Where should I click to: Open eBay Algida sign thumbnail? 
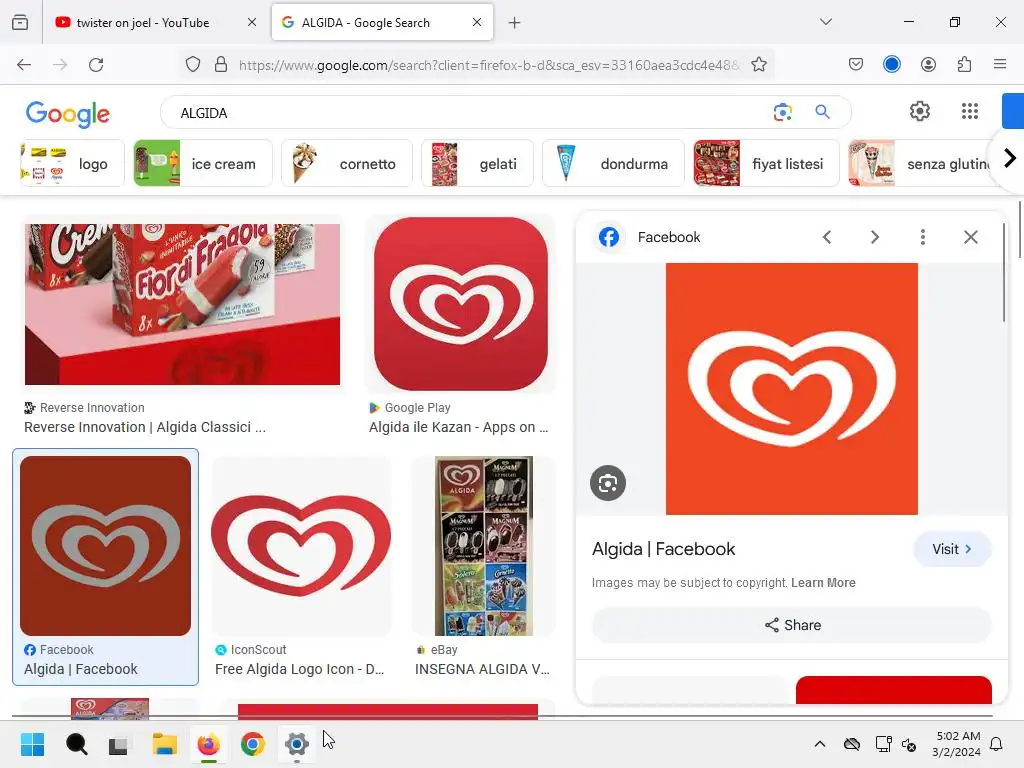coord(483,546)
